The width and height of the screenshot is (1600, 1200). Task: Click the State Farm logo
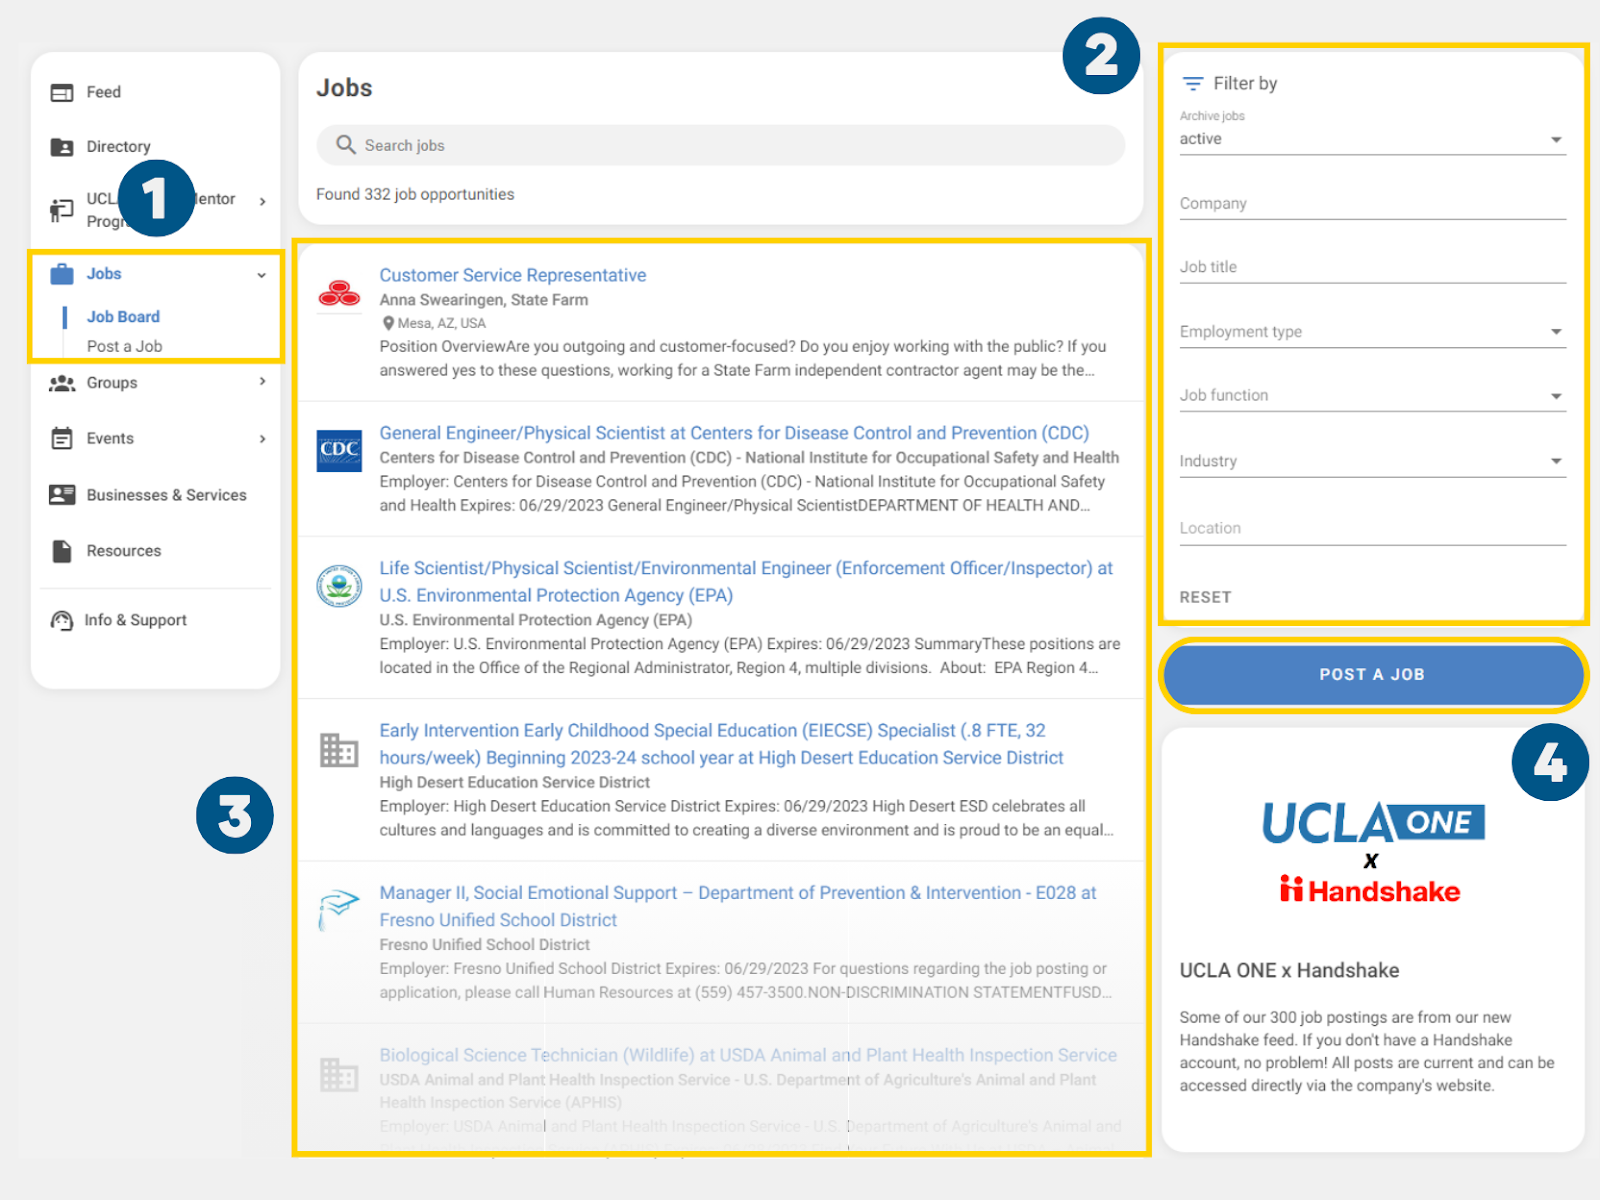(x=339, y=294)
